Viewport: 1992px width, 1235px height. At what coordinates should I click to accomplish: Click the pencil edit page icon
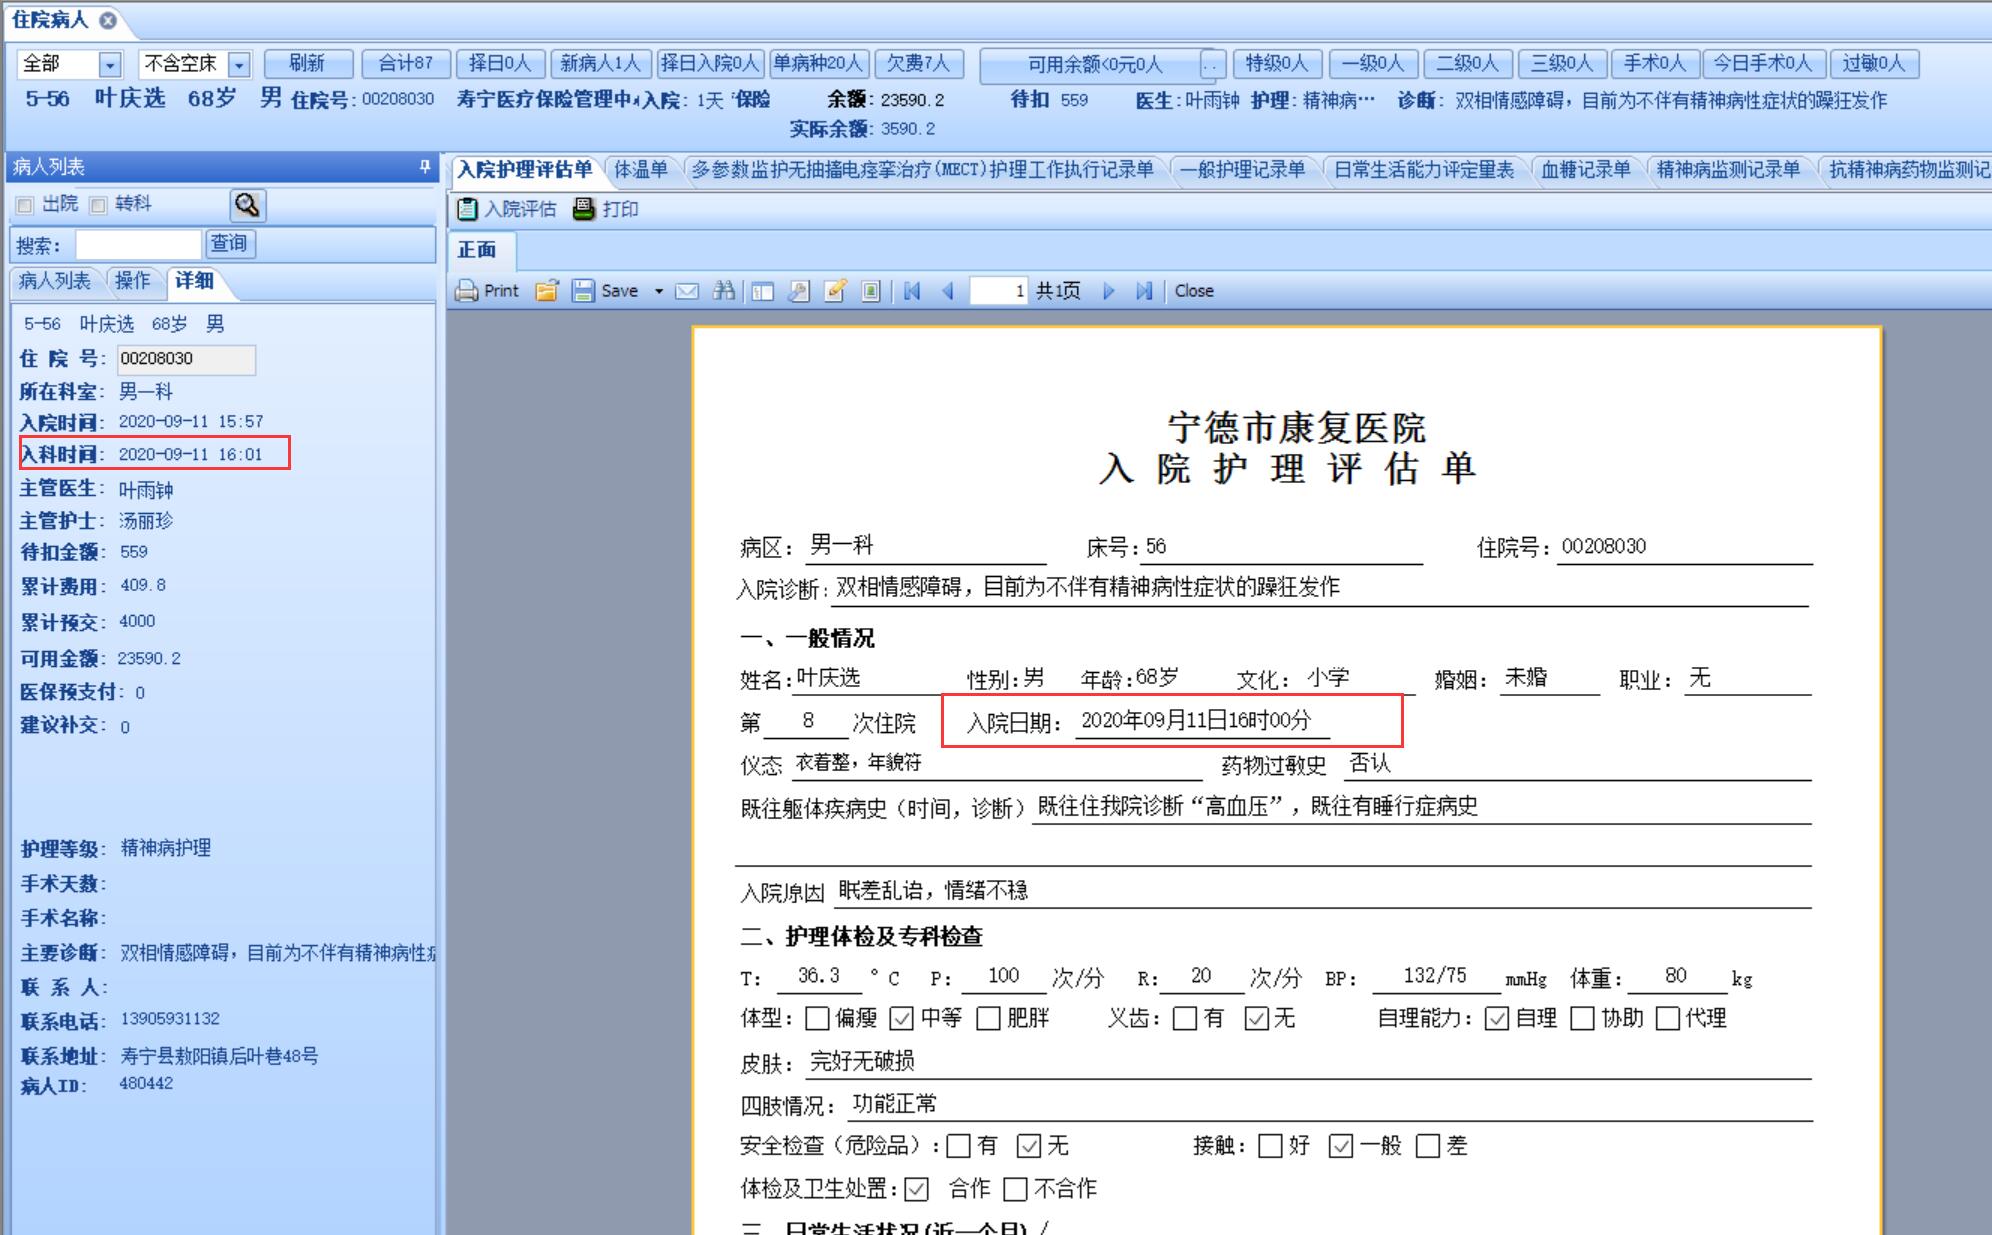[x=835, y=291]
